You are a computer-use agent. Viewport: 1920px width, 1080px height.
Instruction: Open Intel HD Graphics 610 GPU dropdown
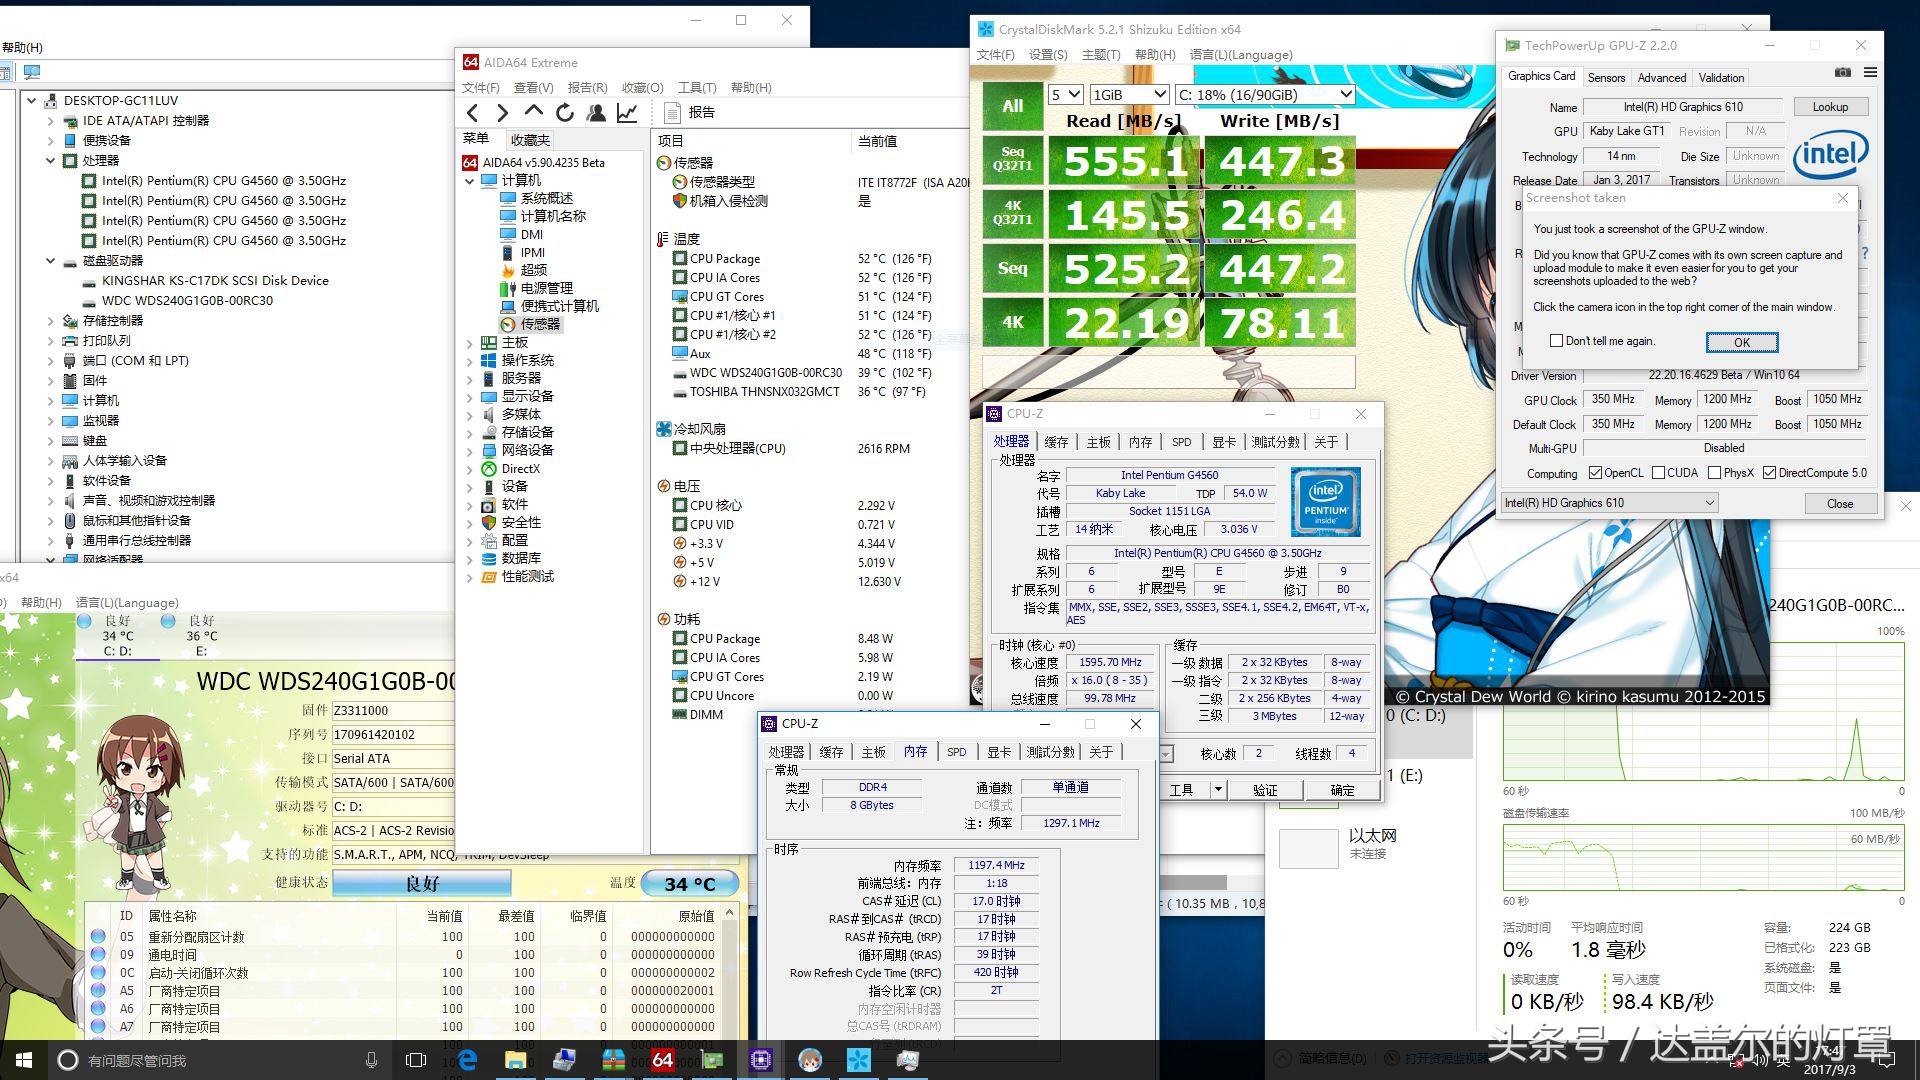[x=1609, y=503]
